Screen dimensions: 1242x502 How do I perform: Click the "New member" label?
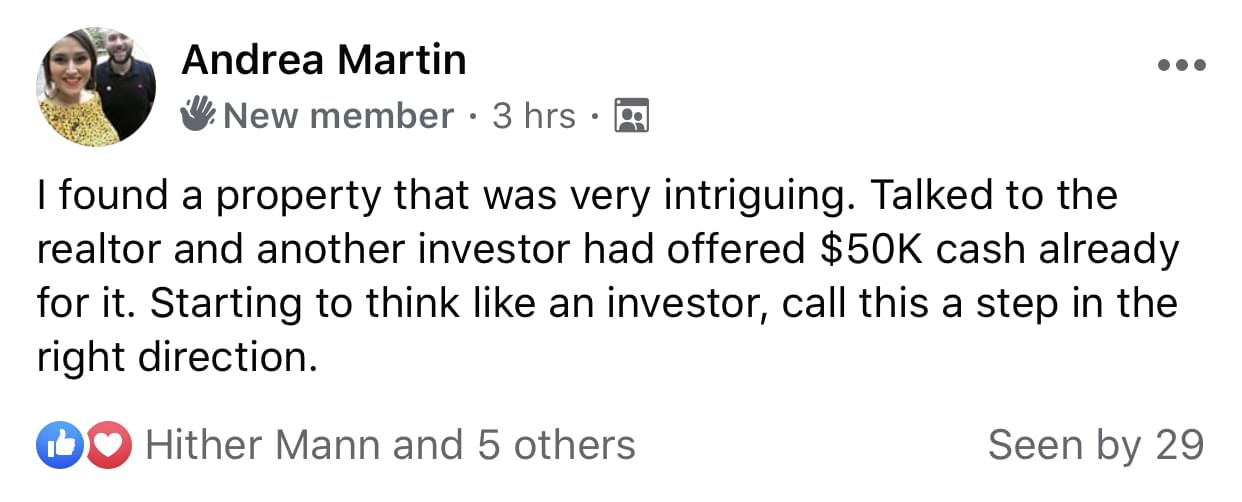(x=339, y=116)
